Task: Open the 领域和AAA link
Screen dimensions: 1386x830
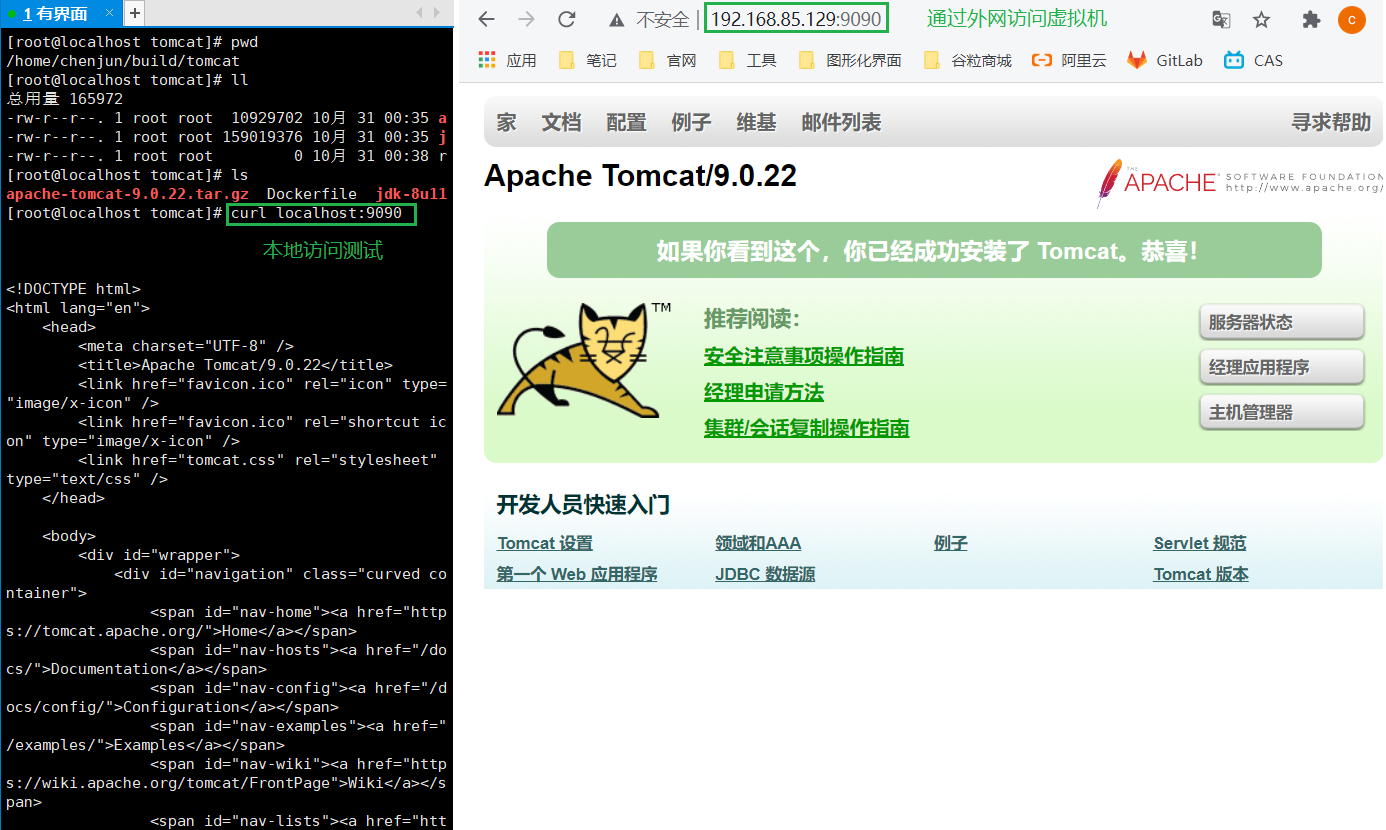Action: pos(758,543)
